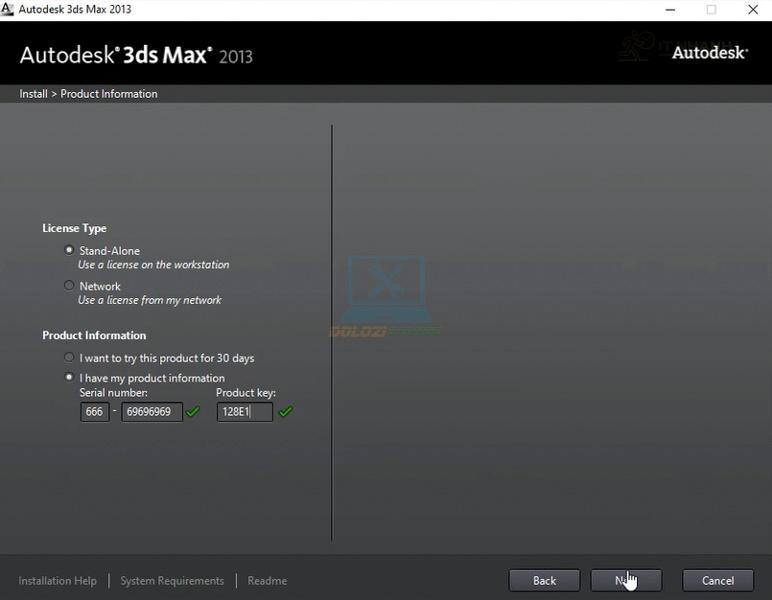Click the serial number prefix field 666
The width and height of the screenshot is (772, 600).
click(x=95, y=411)
